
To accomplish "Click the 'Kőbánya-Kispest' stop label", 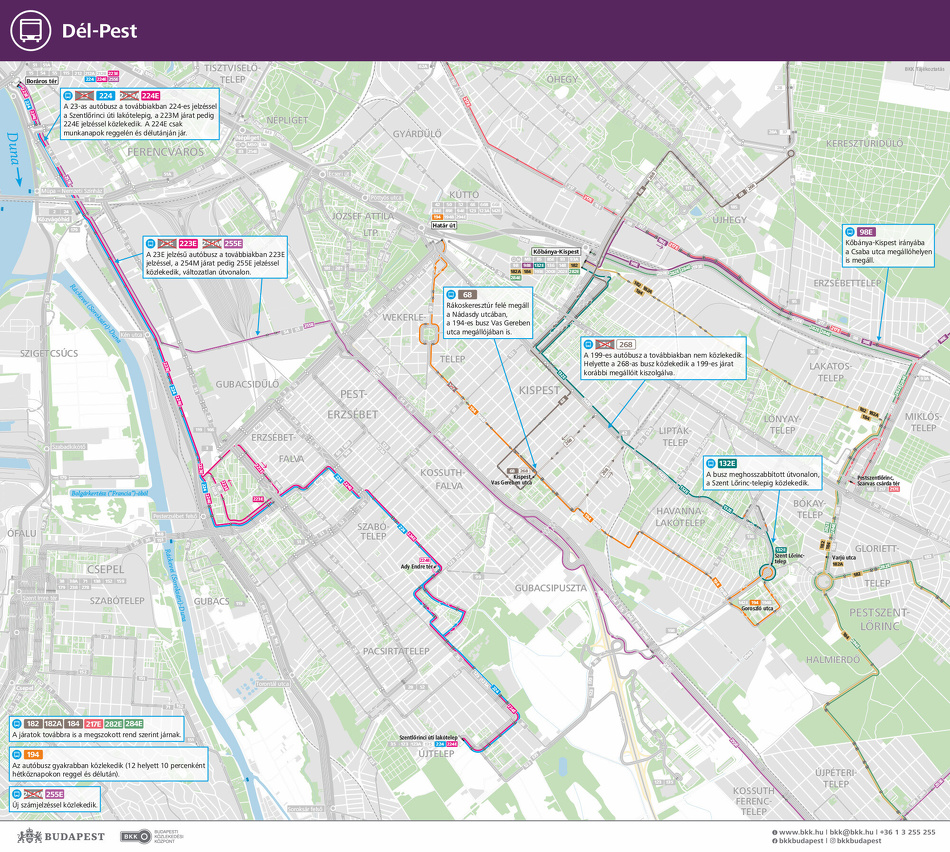I will click(556, 251).
